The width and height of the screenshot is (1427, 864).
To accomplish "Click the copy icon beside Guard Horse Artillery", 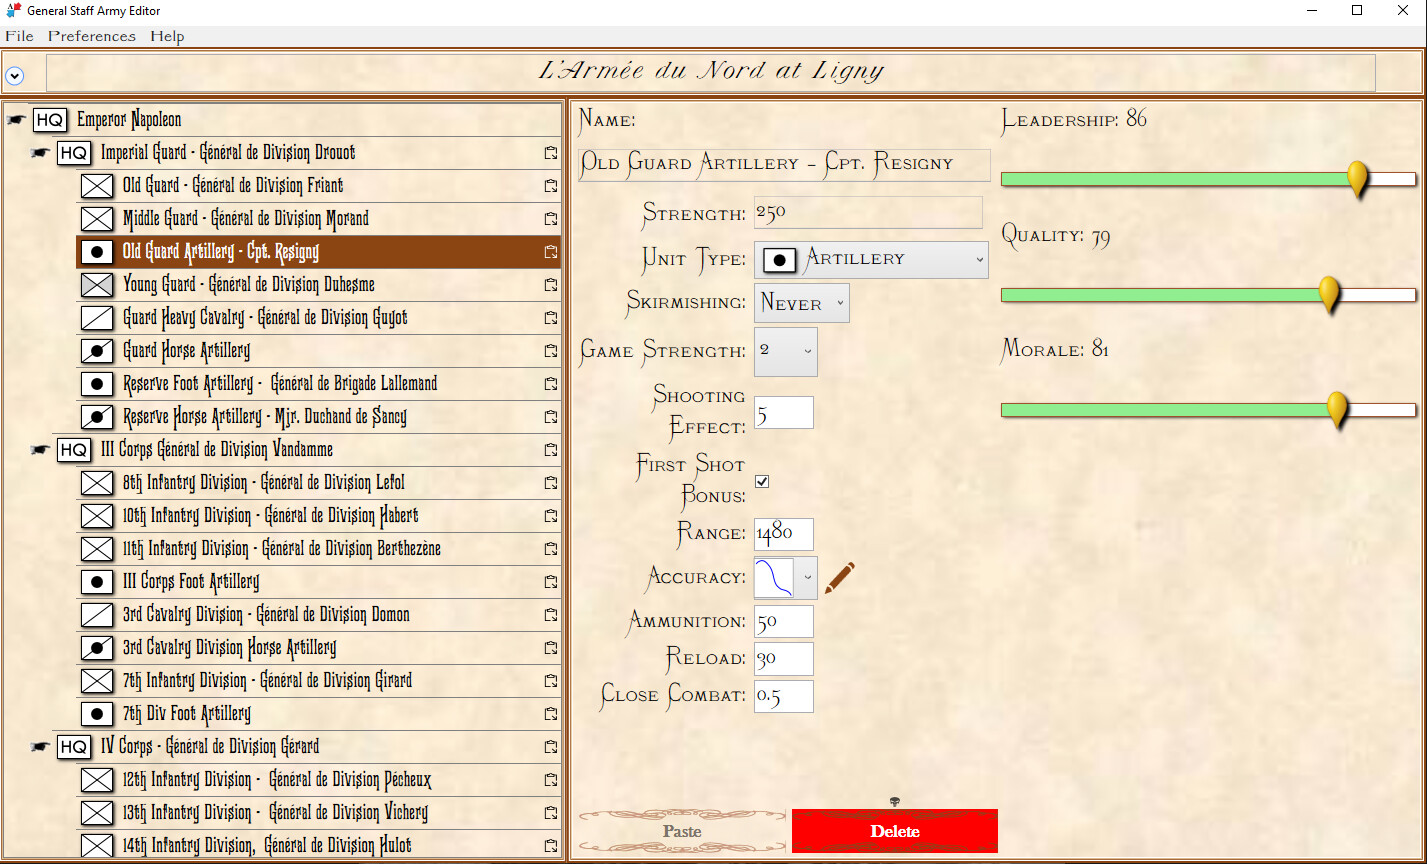I will (550, 351).
